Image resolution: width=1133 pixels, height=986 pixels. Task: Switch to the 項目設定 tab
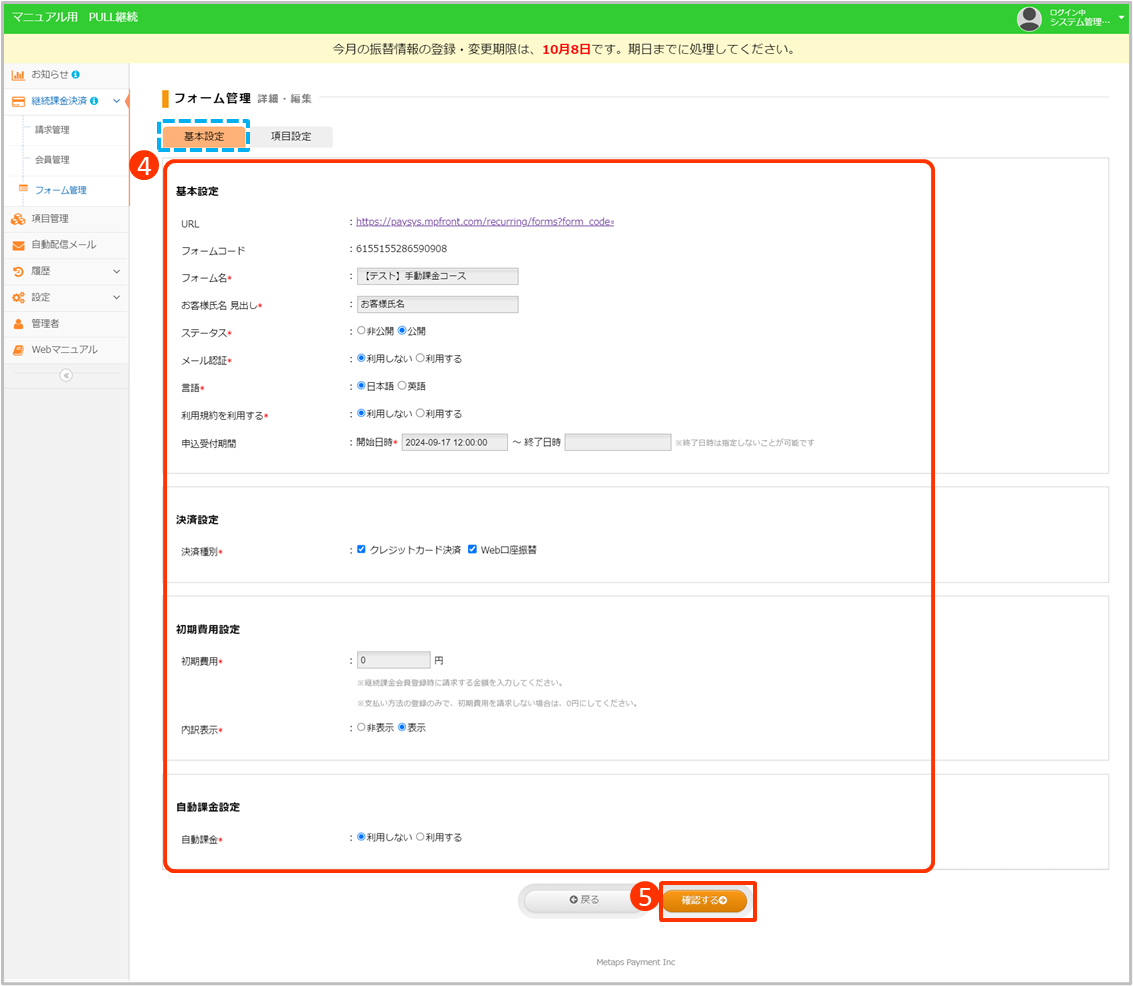[290, 137]
